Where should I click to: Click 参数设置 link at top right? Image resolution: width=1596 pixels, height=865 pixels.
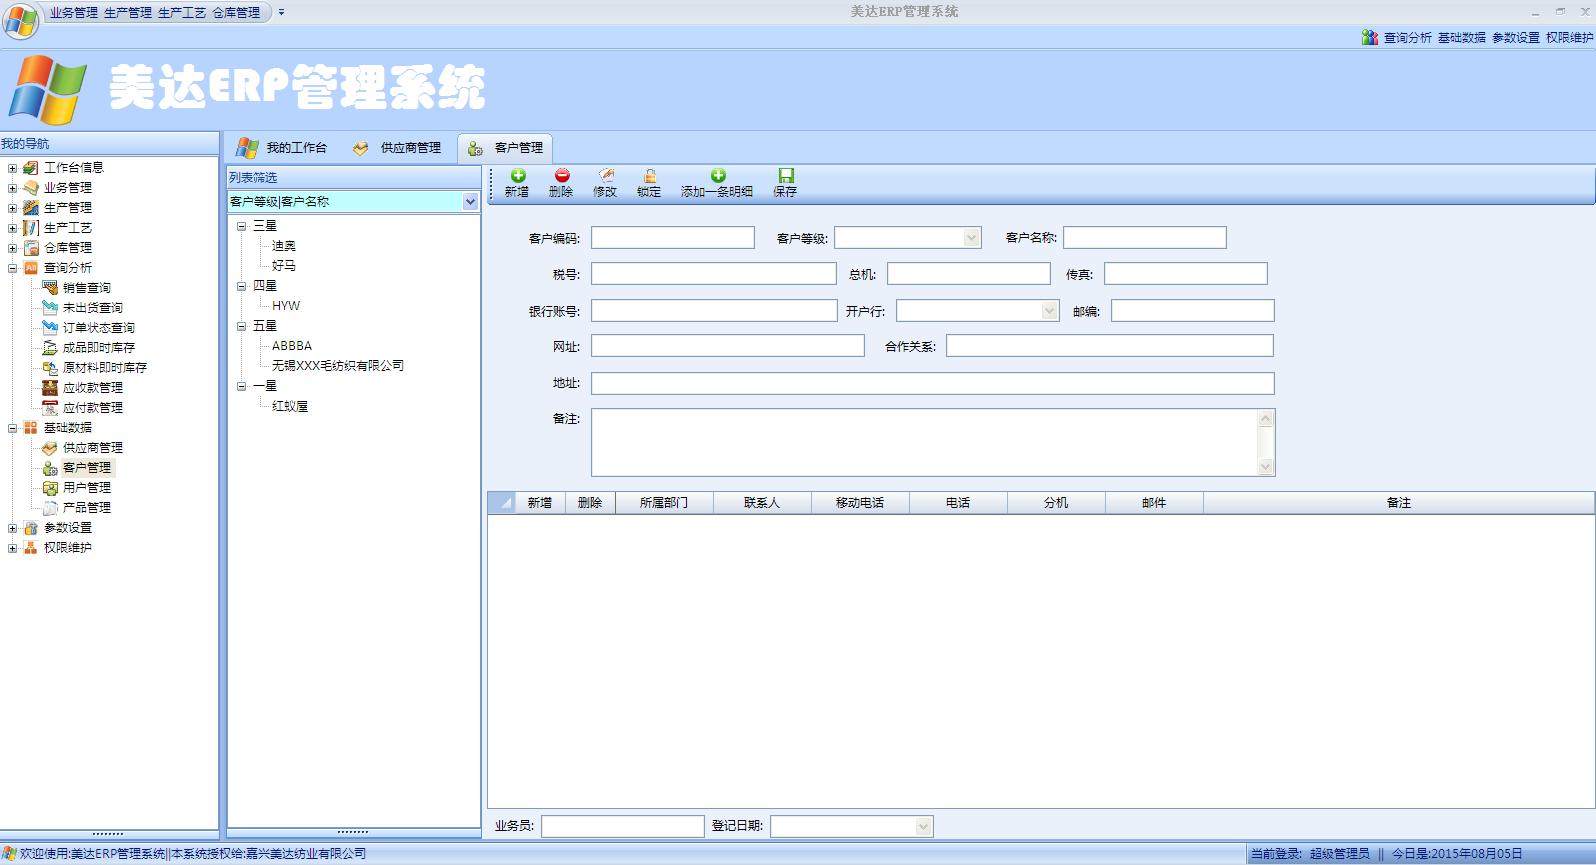[1516, 38]
